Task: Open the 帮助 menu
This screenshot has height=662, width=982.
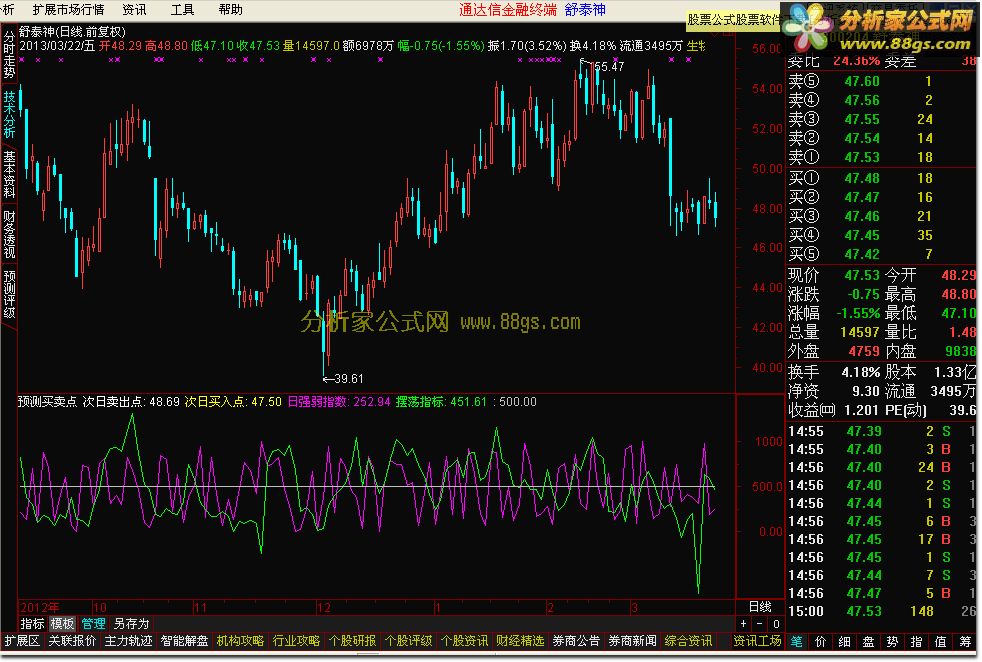Action: coord(230,9)
